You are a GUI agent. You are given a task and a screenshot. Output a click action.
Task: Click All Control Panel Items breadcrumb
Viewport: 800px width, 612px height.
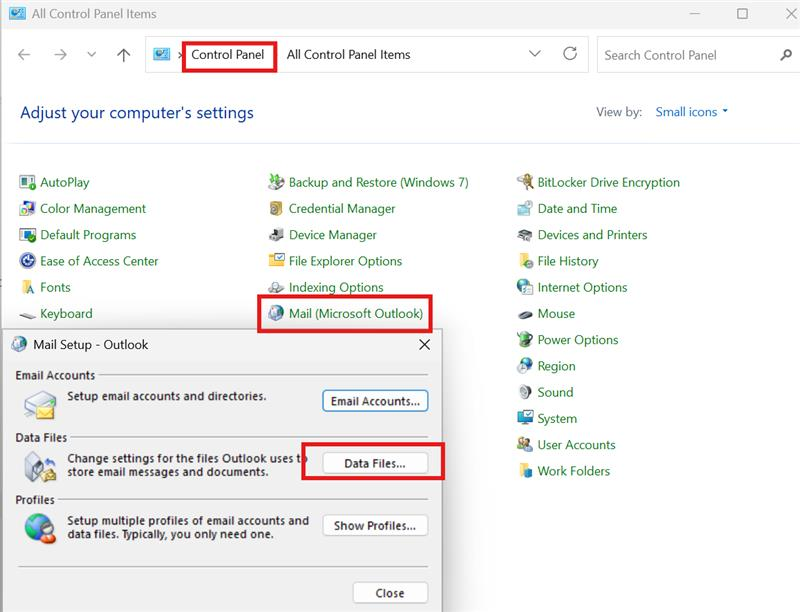pyautogui.click(x=348, y=55)
